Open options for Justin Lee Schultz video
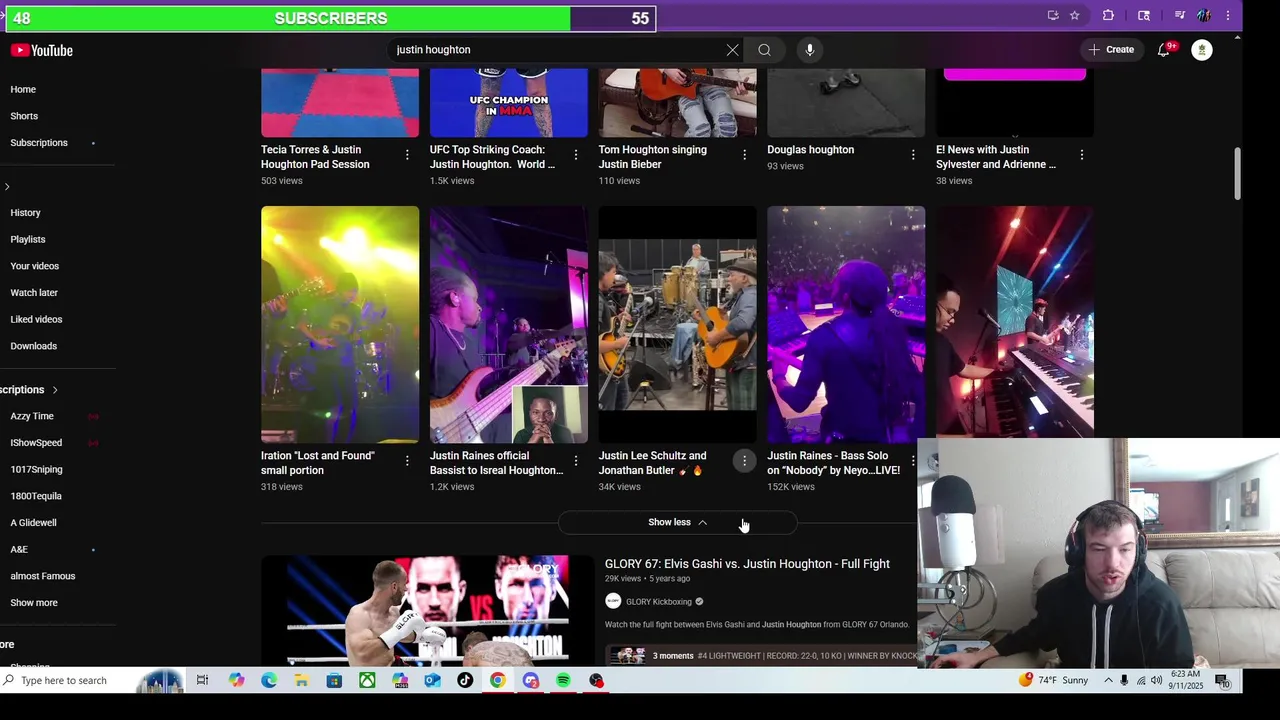 coord(744,461)
